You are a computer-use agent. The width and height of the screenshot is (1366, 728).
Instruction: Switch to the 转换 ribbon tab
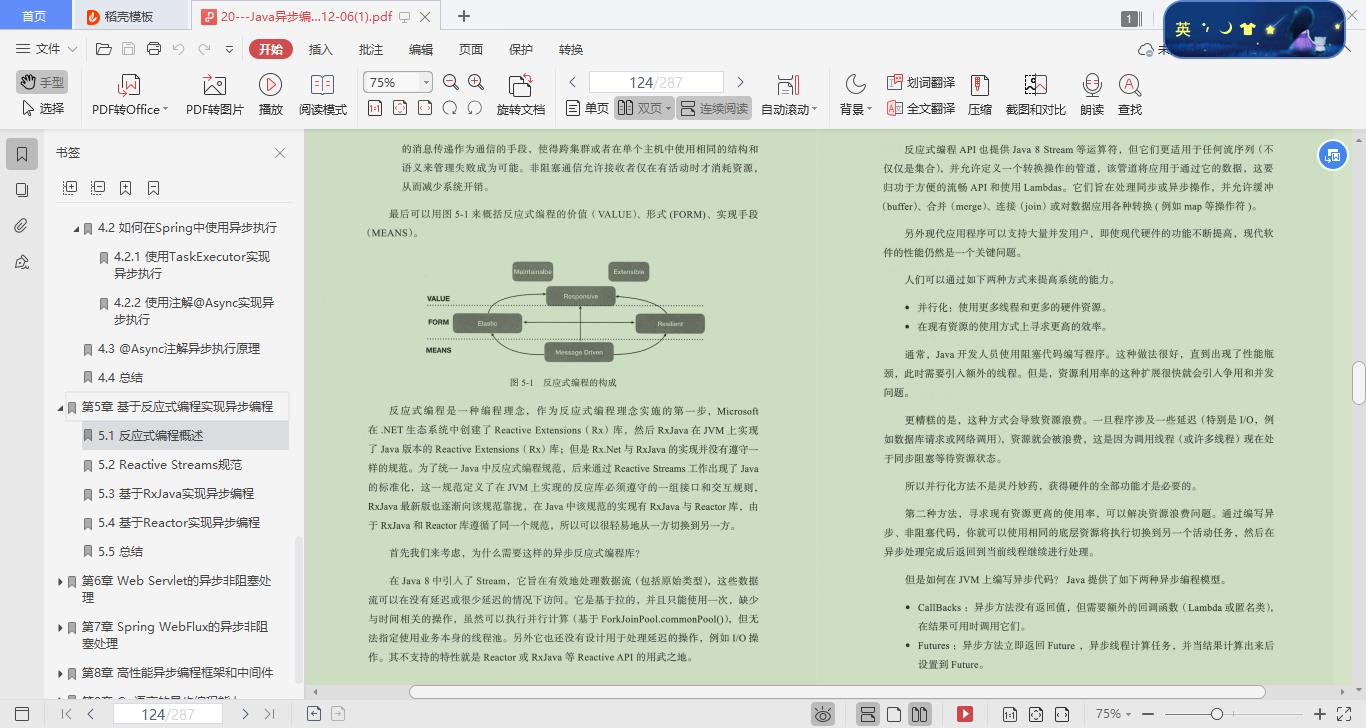point(570,49)
